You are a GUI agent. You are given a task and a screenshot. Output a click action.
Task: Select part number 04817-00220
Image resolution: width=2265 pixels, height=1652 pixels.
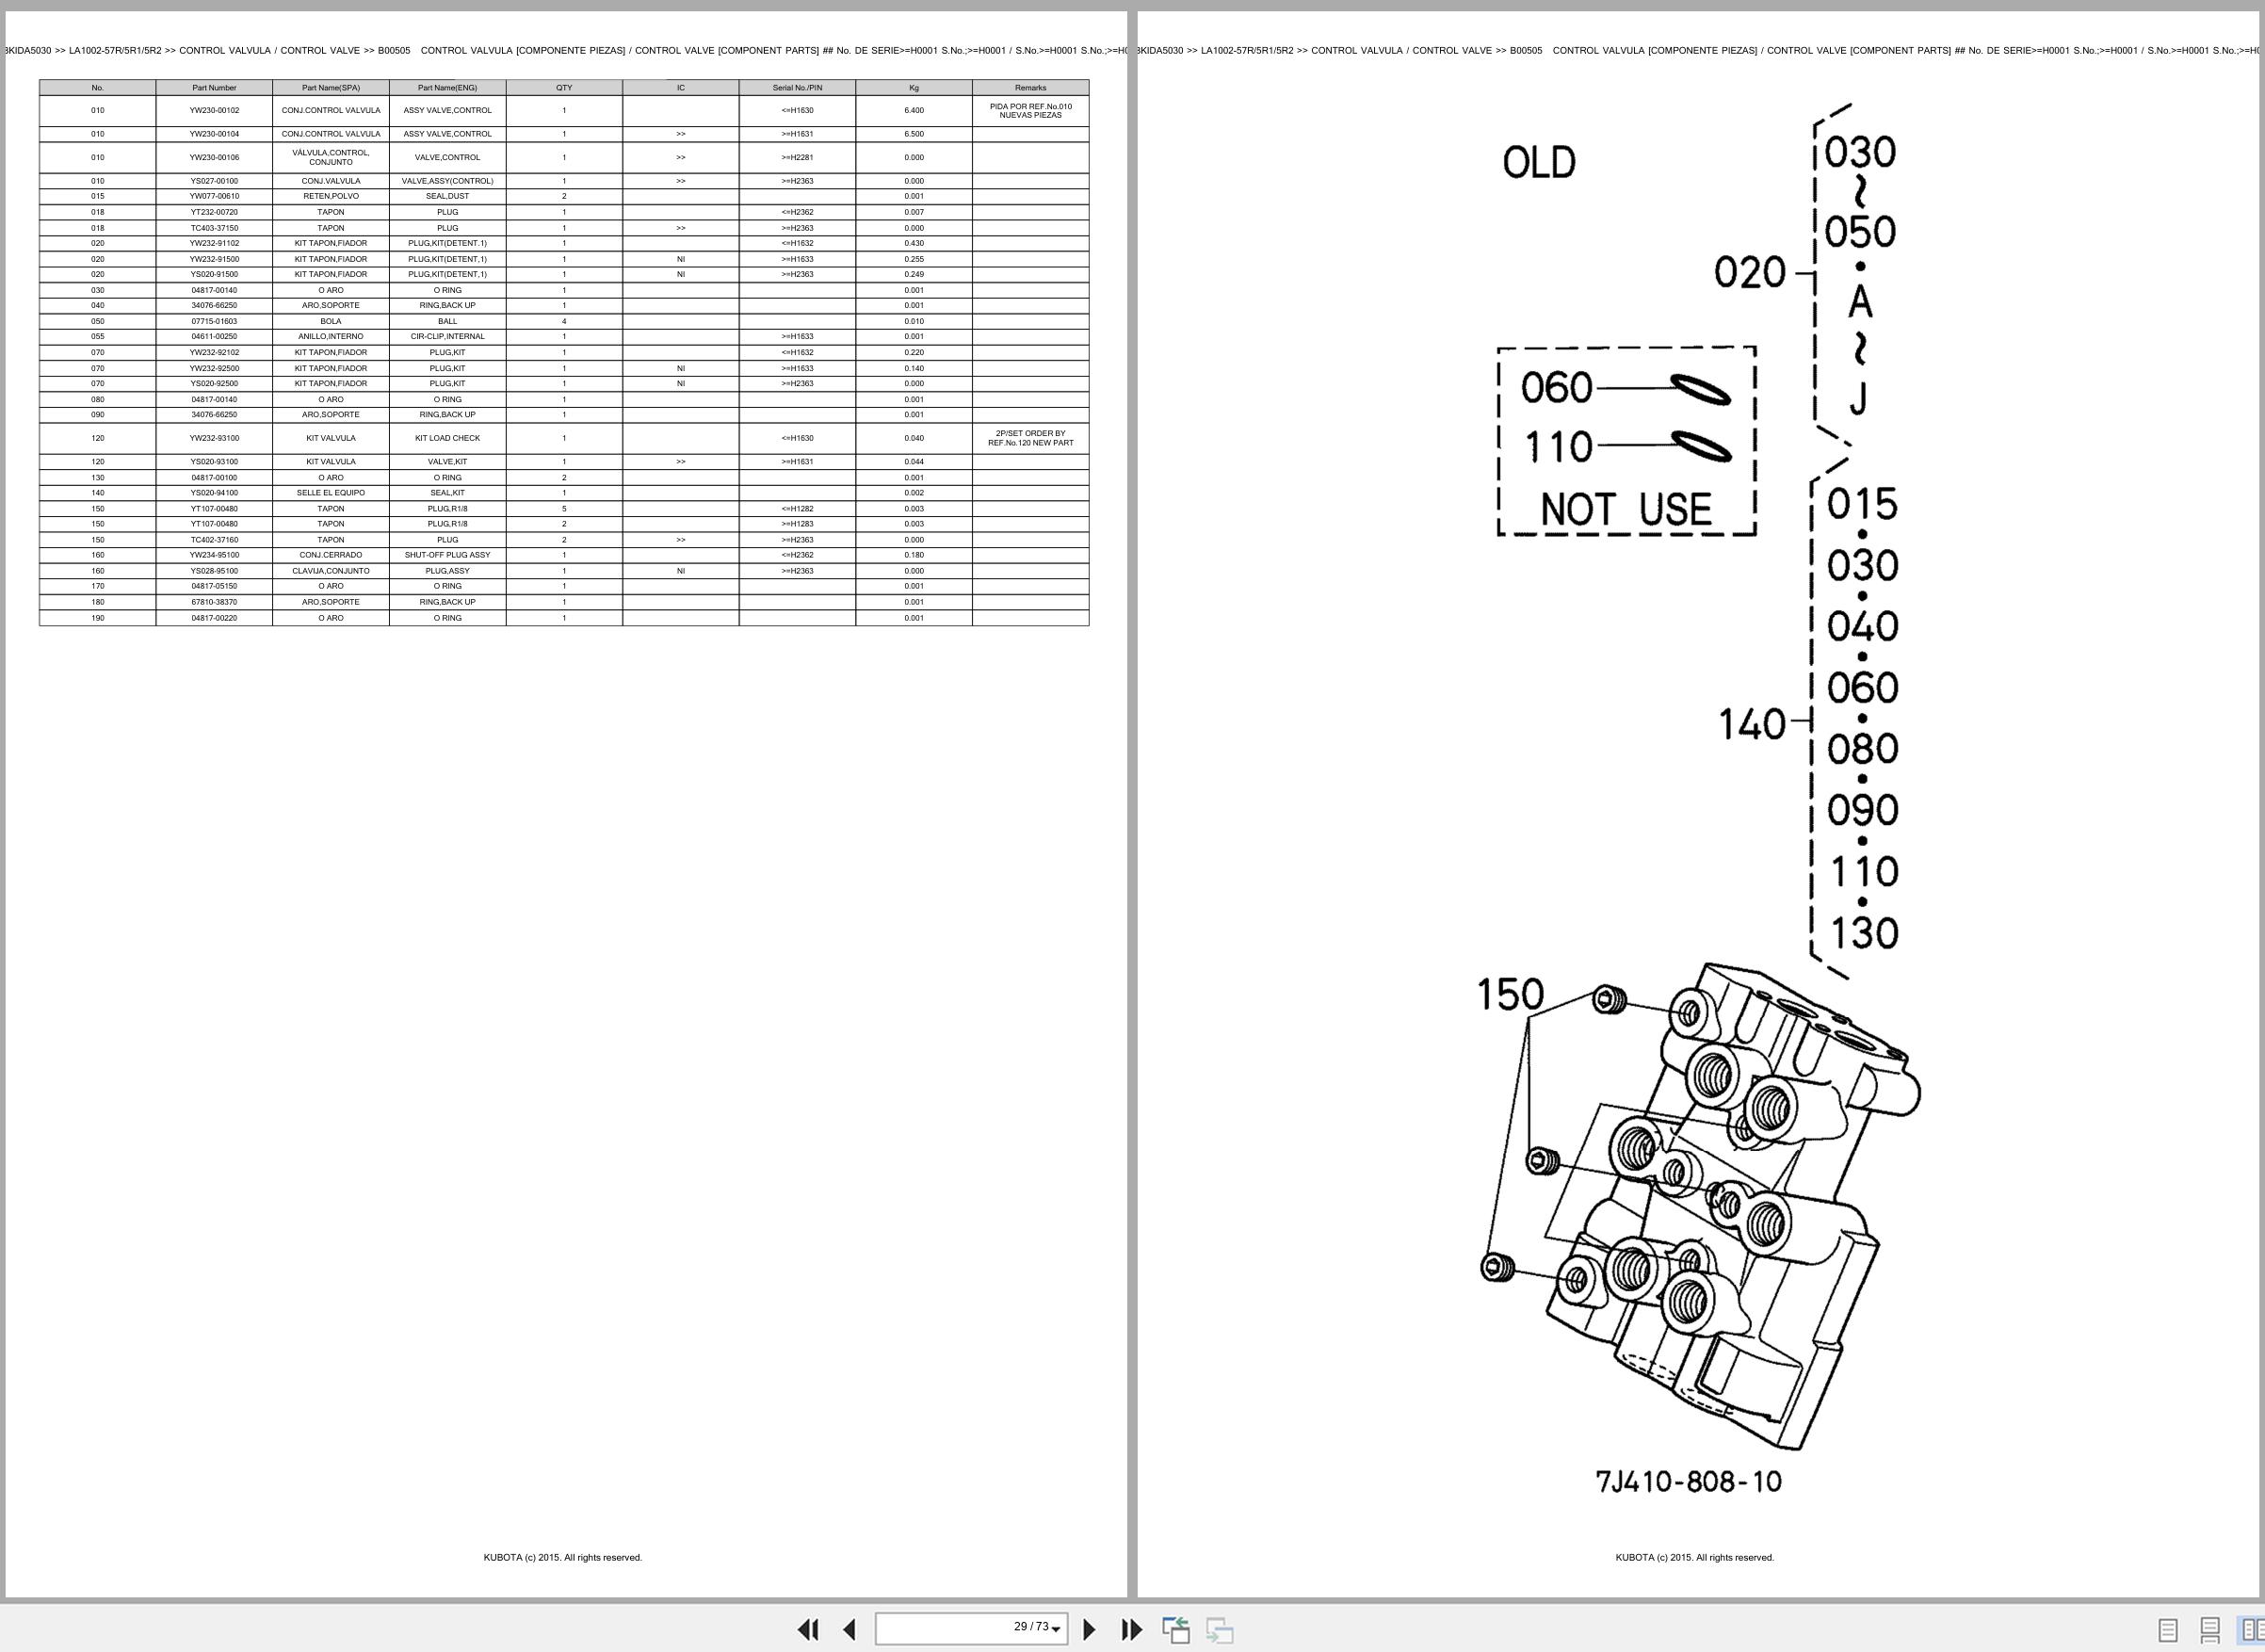pos(214,618)
